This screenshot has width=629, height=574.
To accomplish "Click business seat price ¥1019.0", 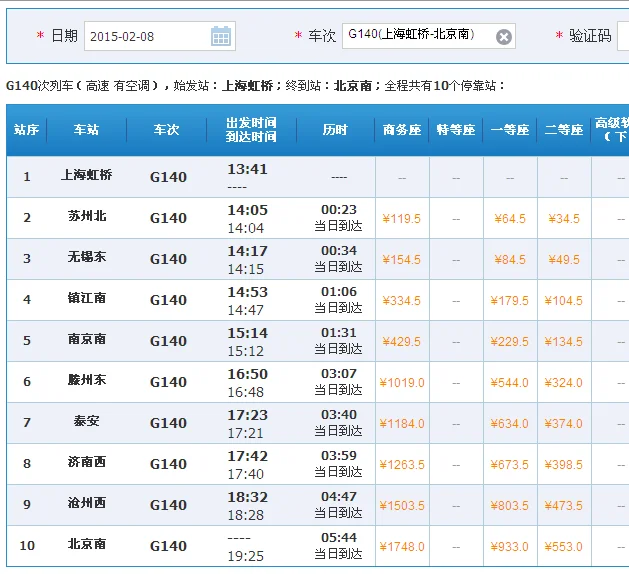I will 402,383.
